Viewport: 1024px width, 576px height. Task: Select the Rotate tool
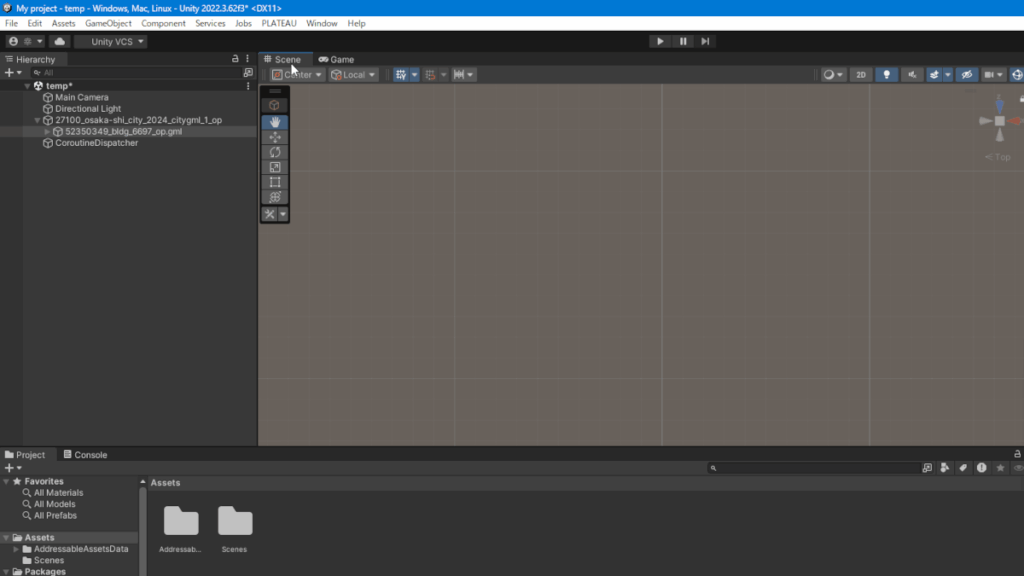(274, 152)
